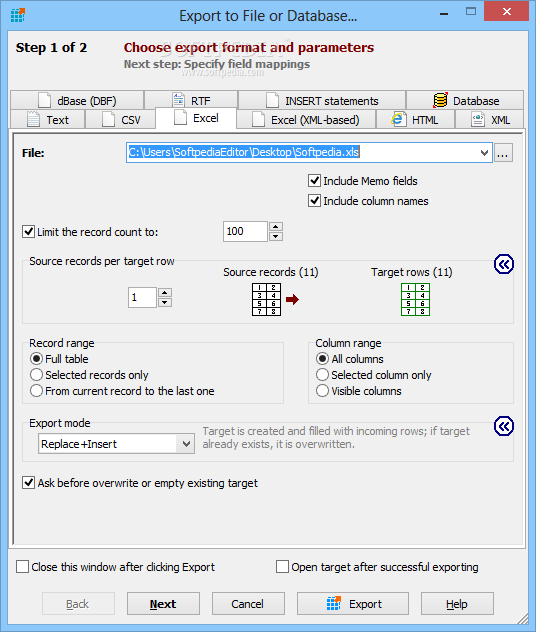The width and height of the screenshot is (536, 632).
Task: Click the Next button
Action: click(x=163, y=603)
